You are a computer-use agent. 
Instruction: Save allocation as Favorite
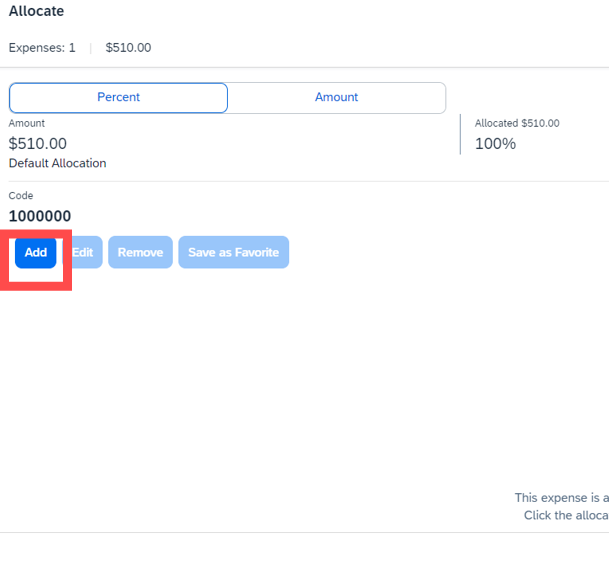233,253
